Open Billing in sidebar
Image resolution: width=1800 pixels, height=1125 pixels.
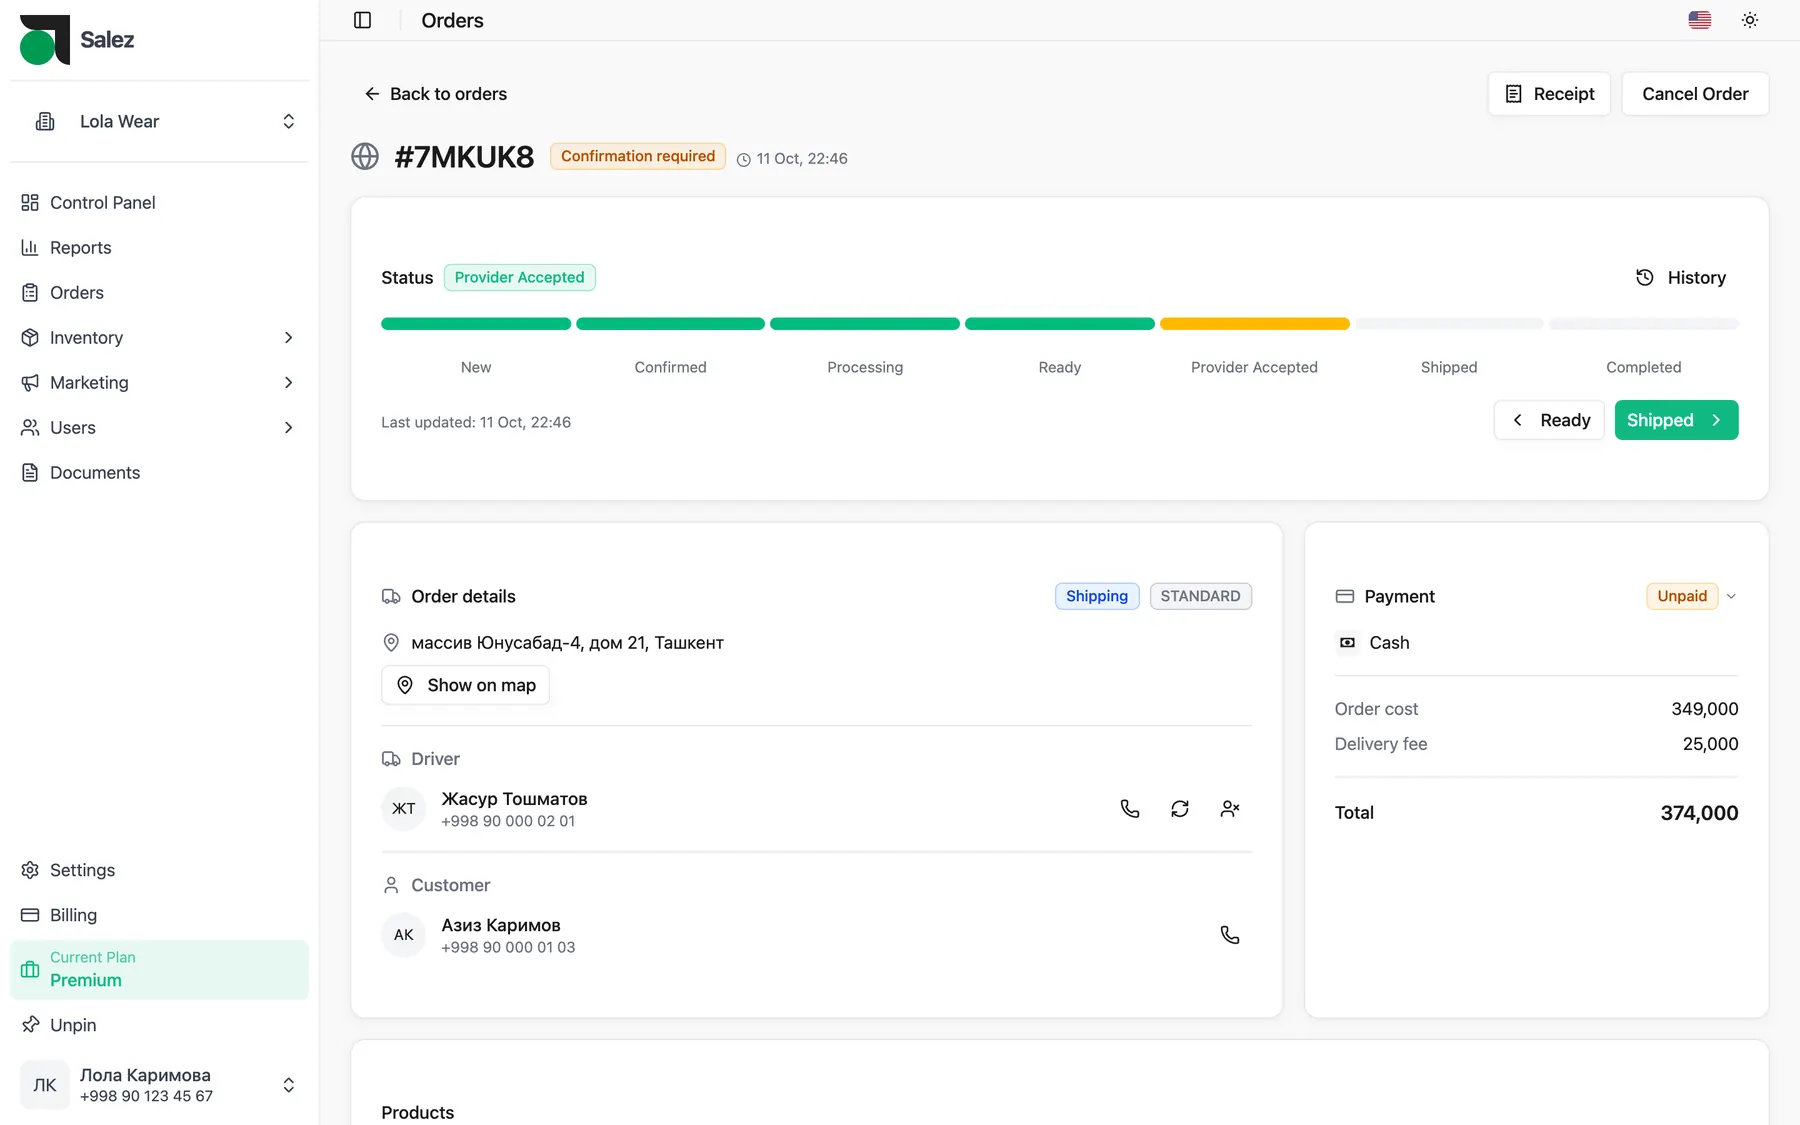159,915
